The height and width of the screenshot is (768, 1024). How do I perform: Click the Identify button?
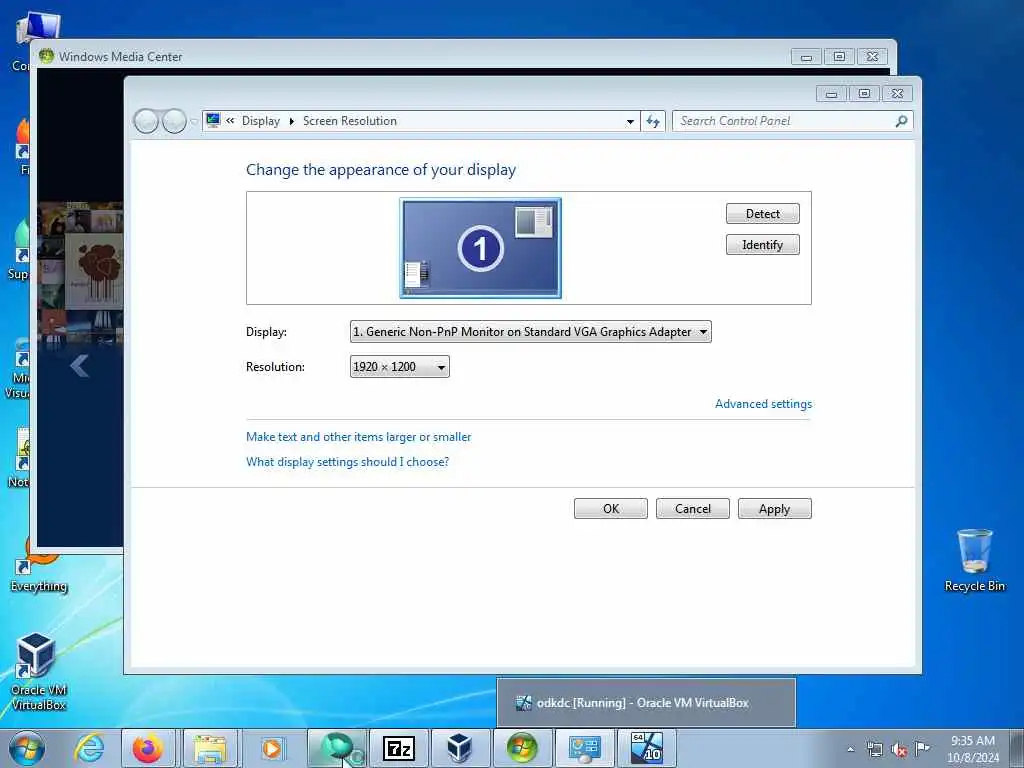[762, 245]
